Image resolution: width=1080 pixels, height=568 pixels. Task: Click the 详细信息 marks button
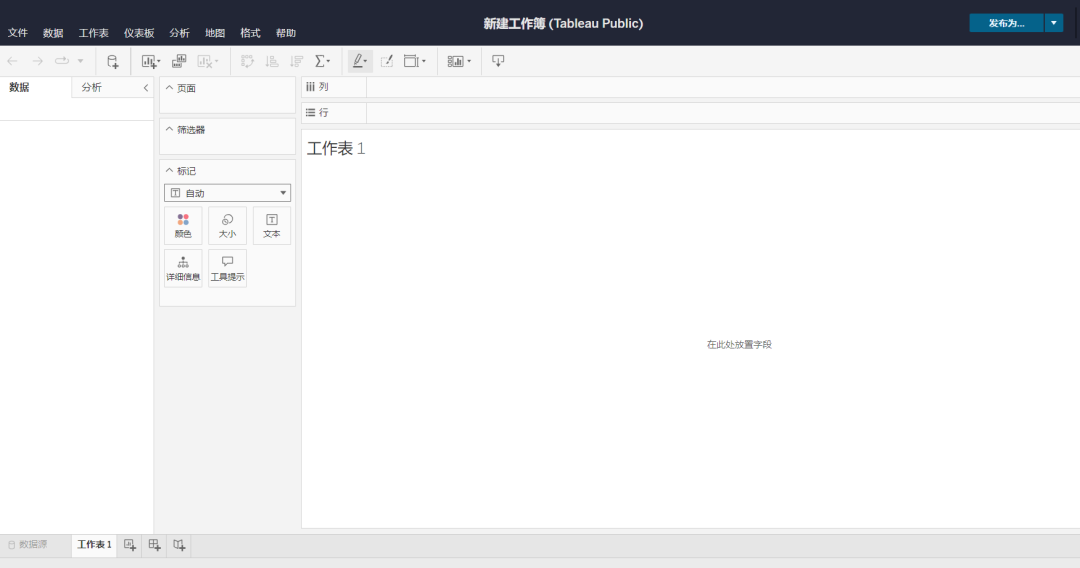[183, 269]
